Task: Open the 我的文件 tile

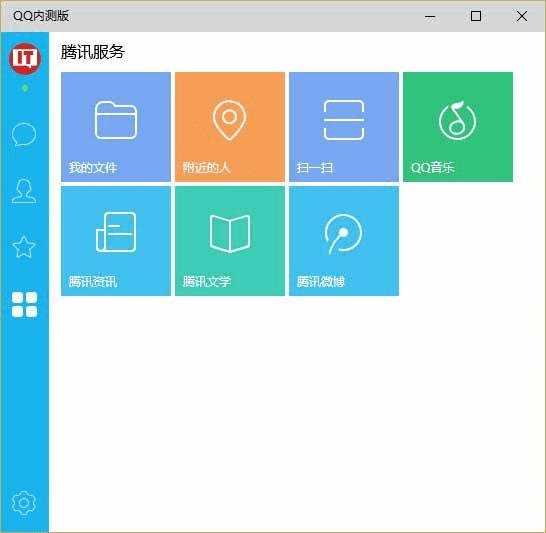Action: click(116, 127)
